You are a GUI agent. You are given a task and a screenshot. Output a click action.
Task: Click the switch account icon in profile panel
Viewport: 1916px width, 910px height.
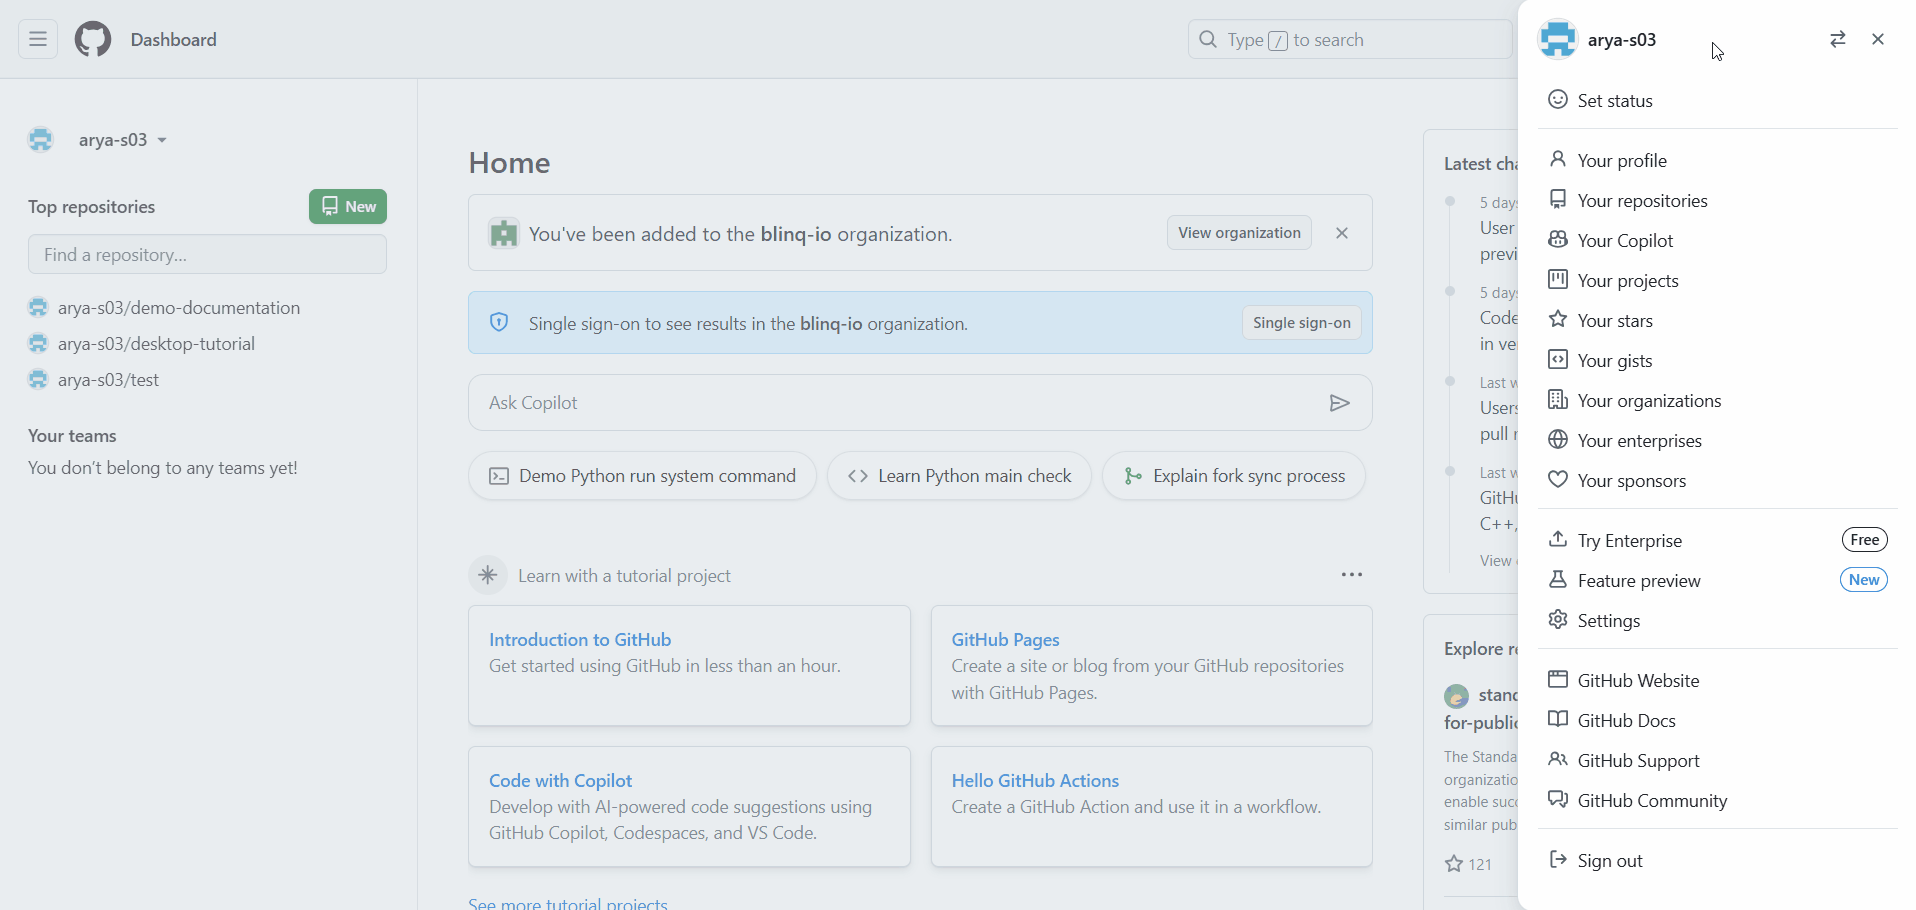pos(1838,39)
